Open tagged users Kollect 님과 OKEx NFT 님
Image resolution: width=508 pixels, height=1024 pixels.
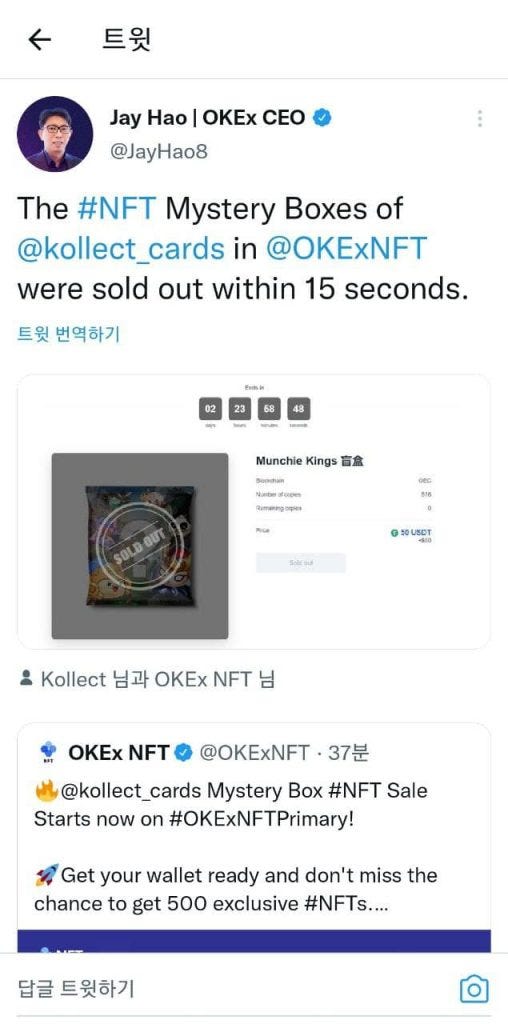(157, 679)
